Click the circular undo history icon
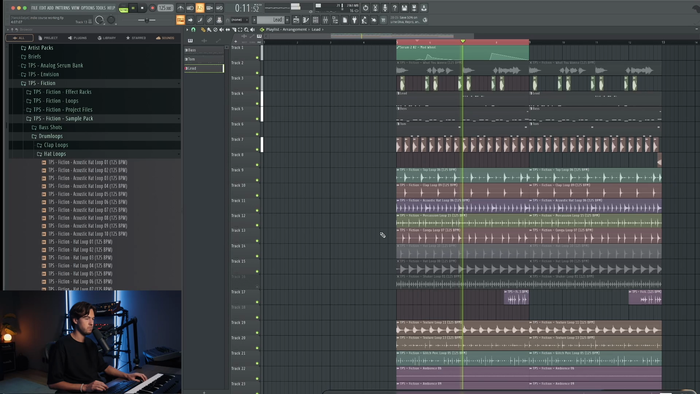The width and height of the screenshot is (700, 394). click(x=366, y=8)
